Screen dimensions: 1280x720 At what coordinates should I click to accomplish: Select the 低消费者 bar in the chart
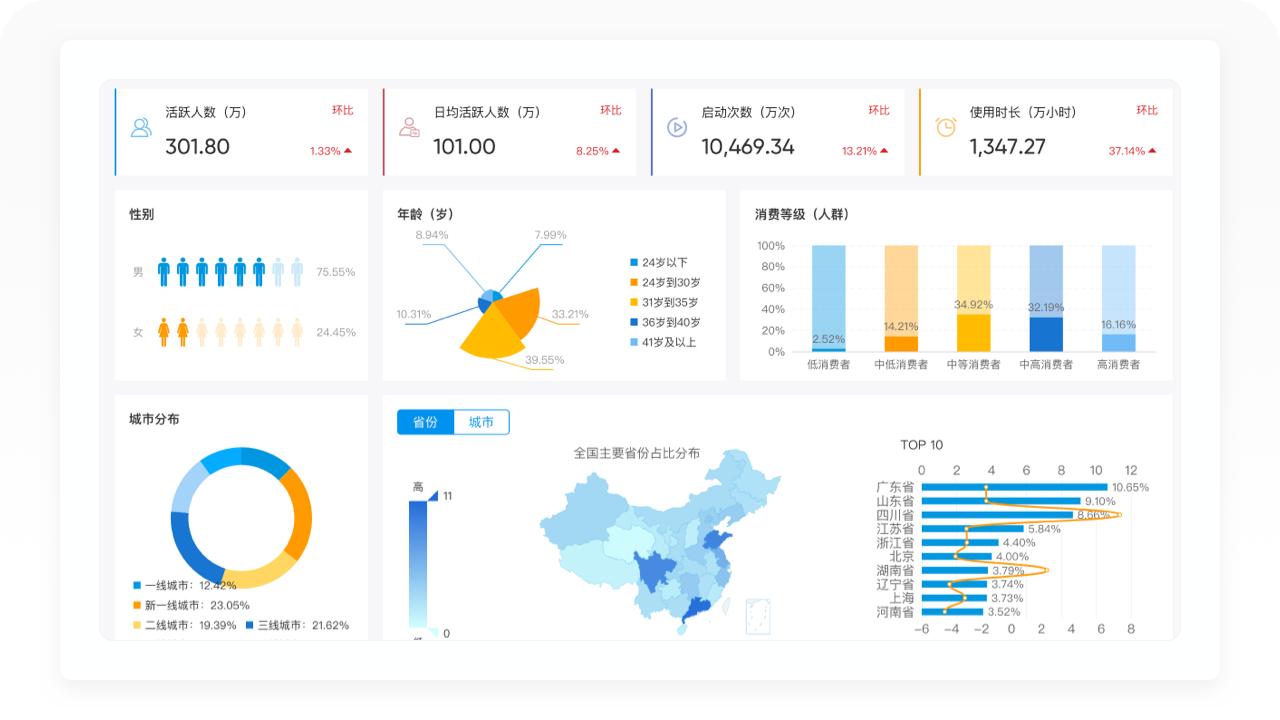(x=828, y=298)
